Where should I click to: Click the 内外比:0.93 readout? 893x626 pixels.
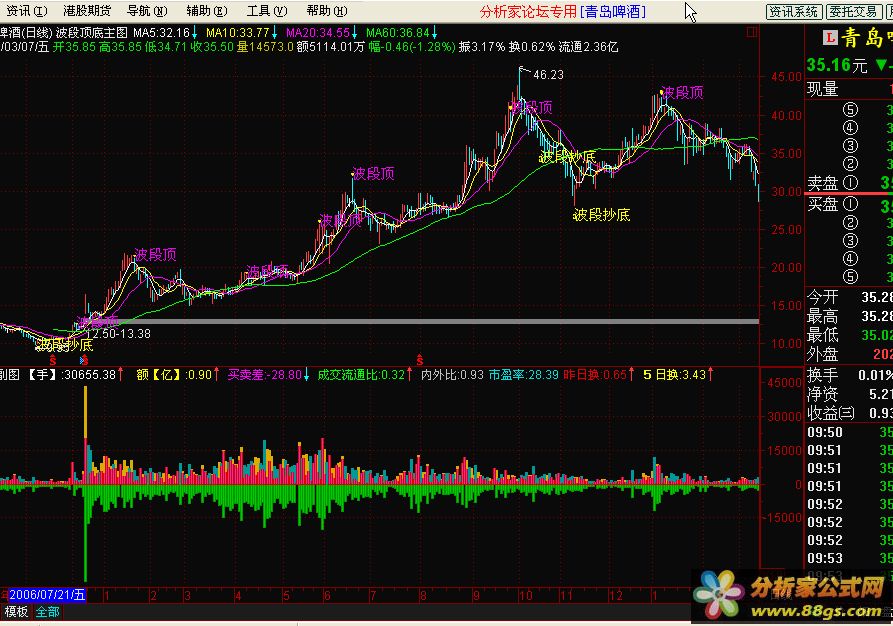pos(452,375)
